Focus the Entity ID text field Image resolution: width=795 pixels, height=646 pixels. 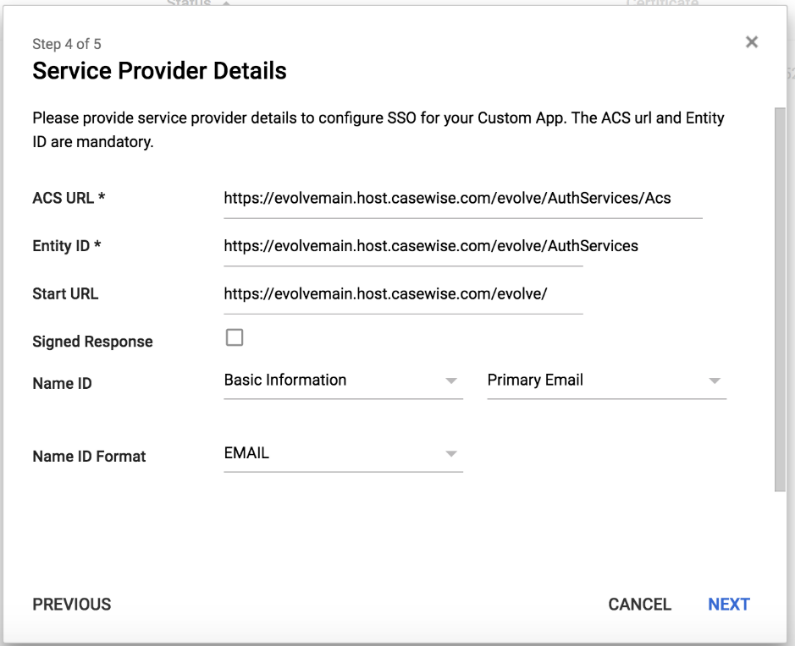coord(403,246)
